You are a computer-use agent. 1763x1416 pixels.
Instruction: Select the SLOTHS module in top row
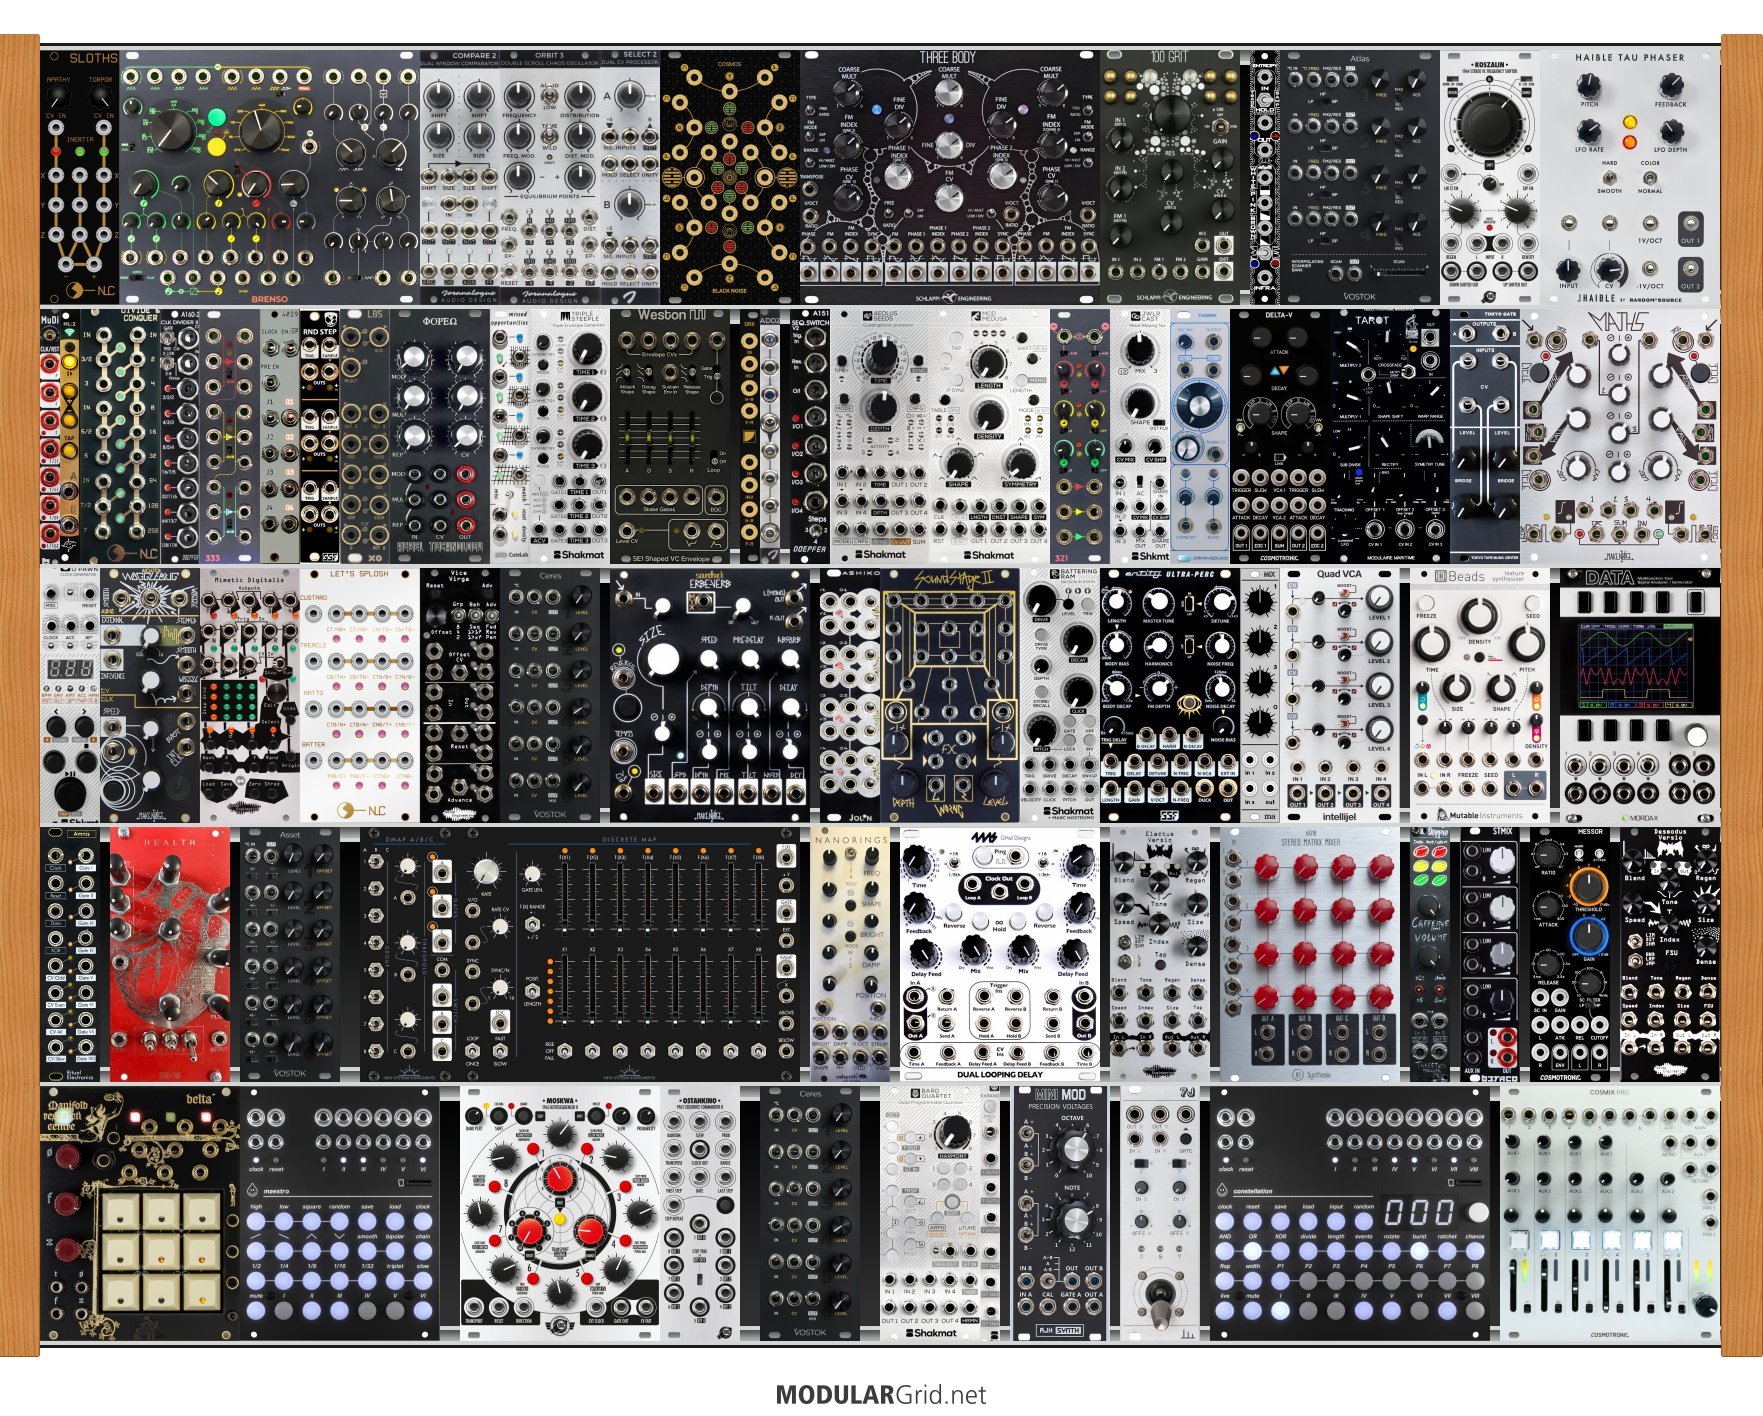point(80,177)
